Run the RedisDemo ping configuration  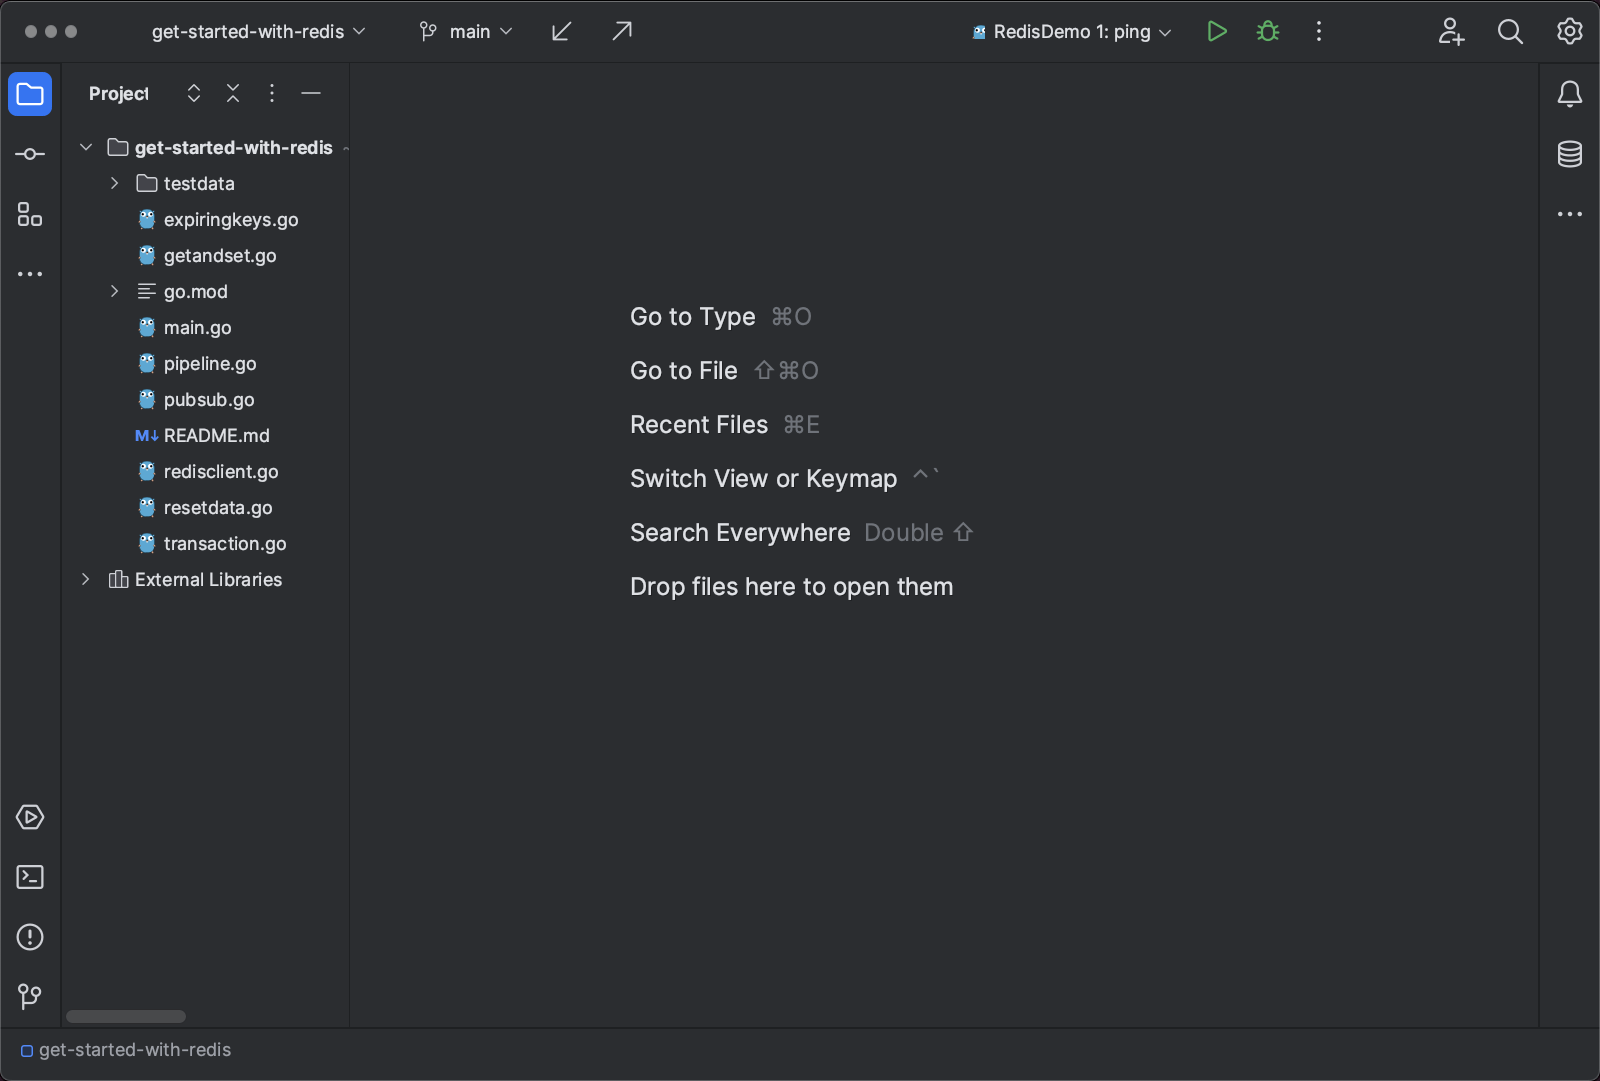[1217, 31]
